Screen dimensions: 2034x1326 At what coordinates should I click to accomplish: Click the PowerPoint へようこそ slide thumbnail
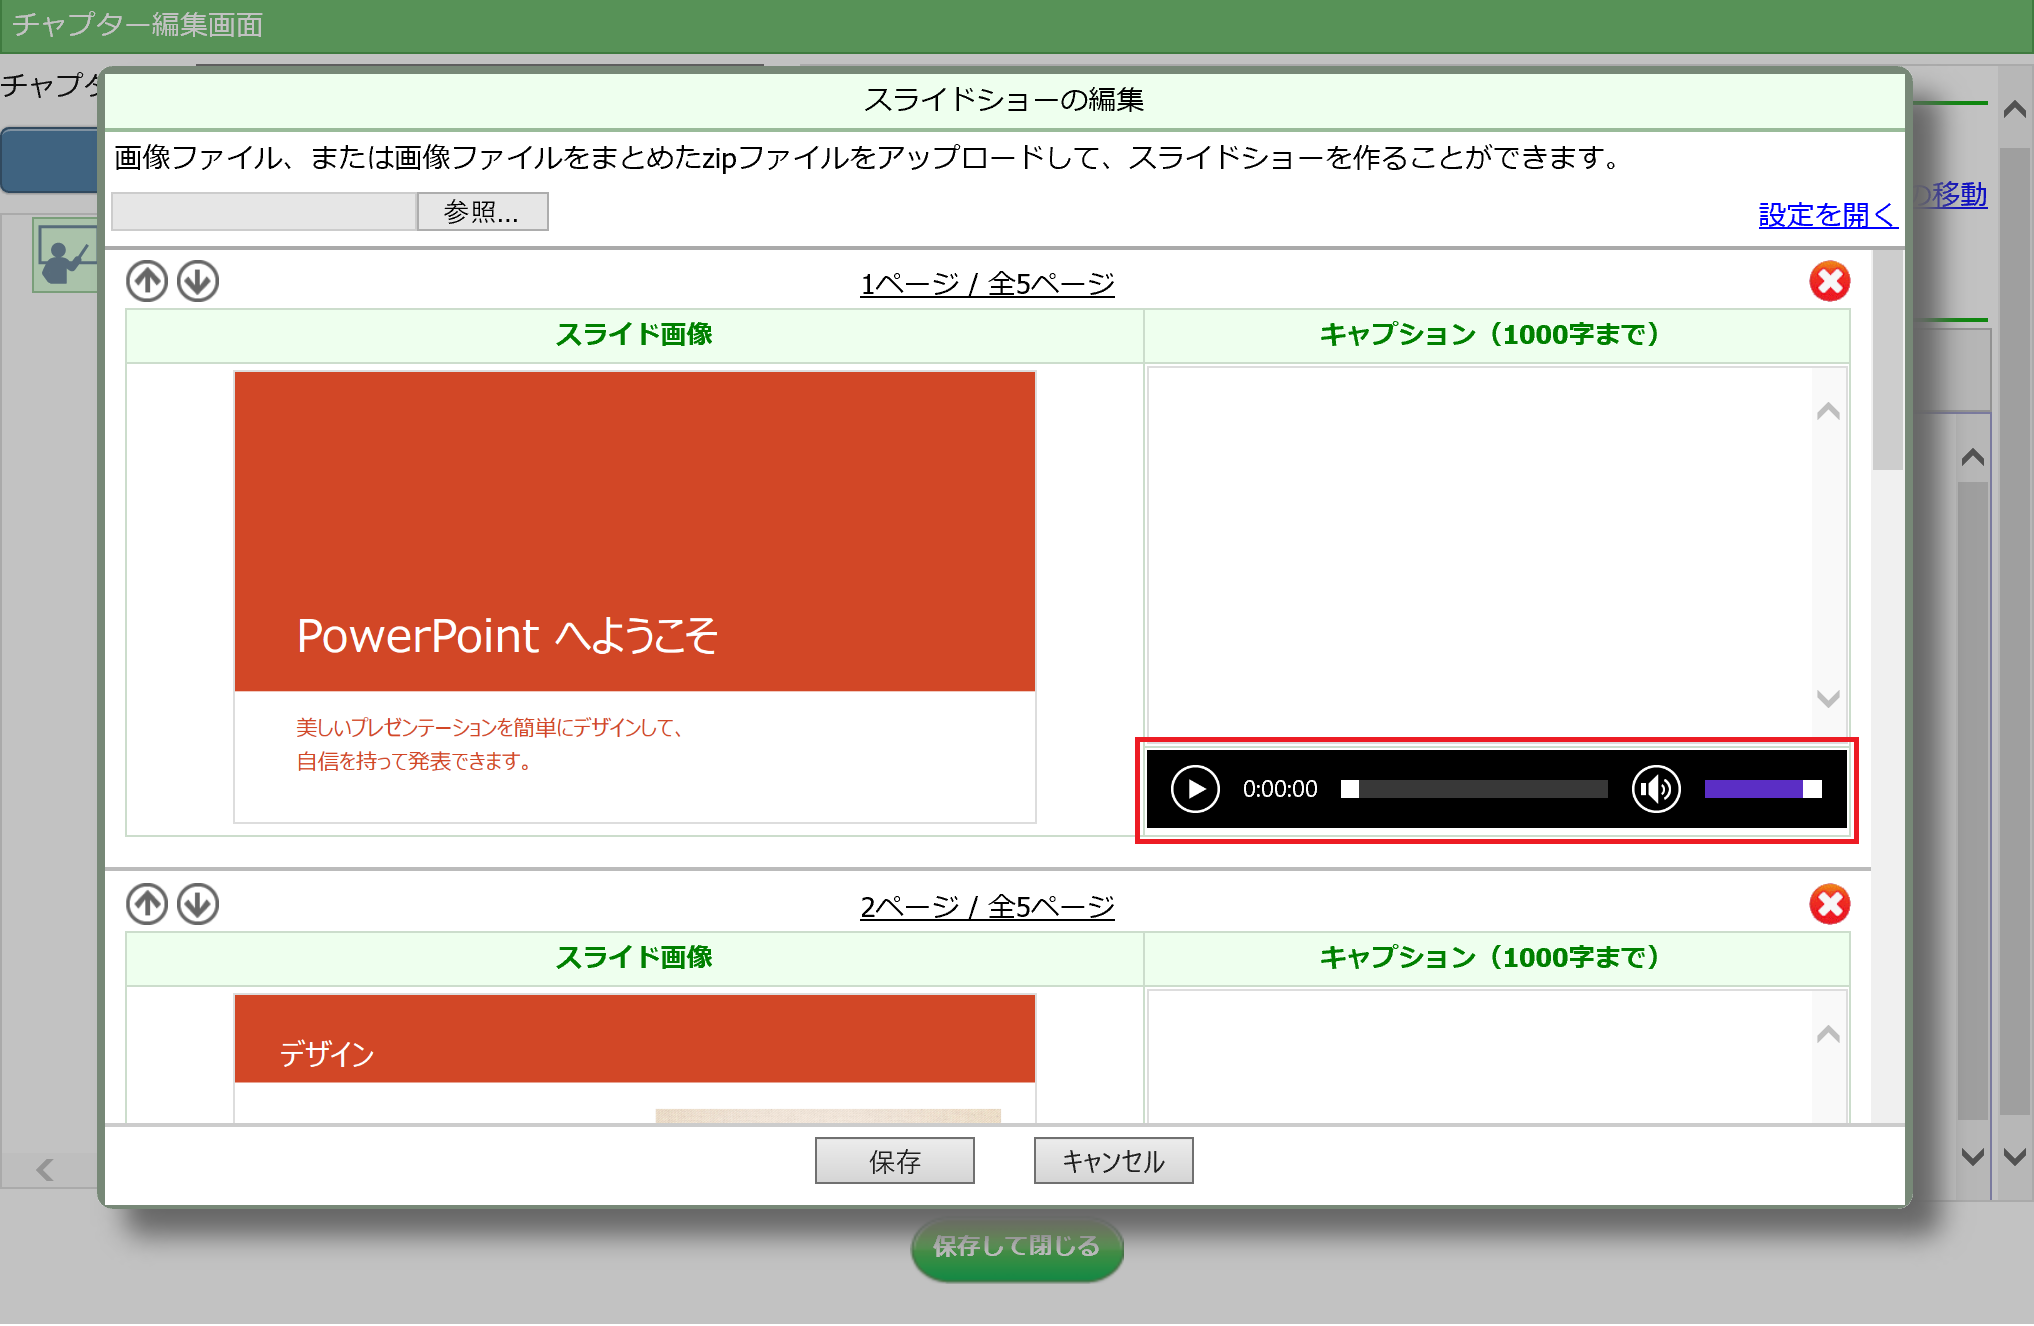[x=635, y=597]
